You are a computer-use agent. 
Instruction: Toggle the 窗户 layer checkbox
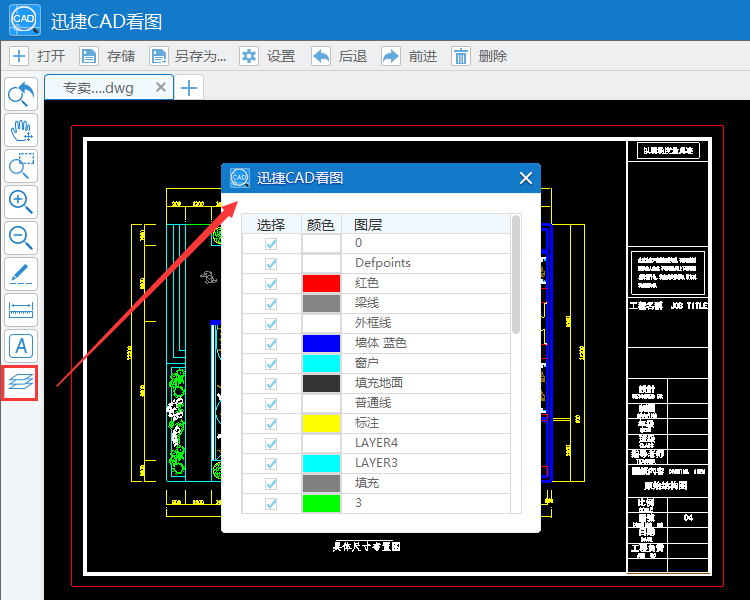[271, 364]
